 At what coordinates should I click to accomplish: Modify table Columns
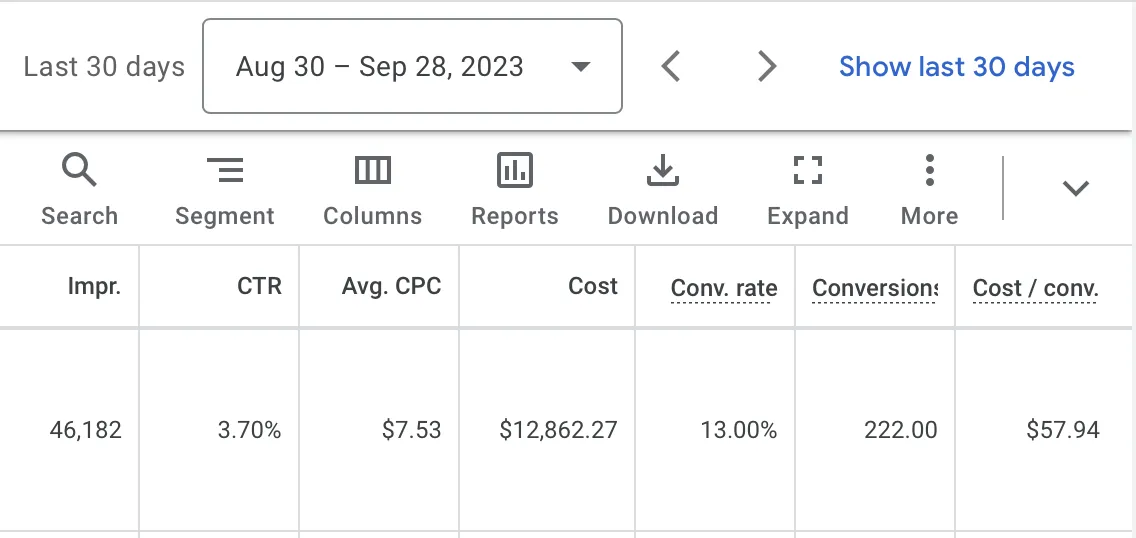click(372, 190)
